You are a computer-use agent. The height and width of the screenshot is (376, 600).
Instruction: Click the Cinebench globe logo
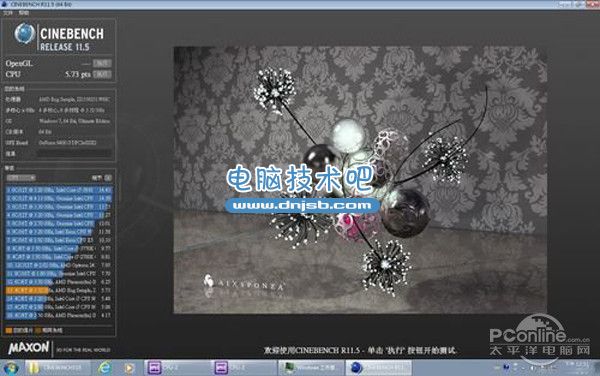24,34
